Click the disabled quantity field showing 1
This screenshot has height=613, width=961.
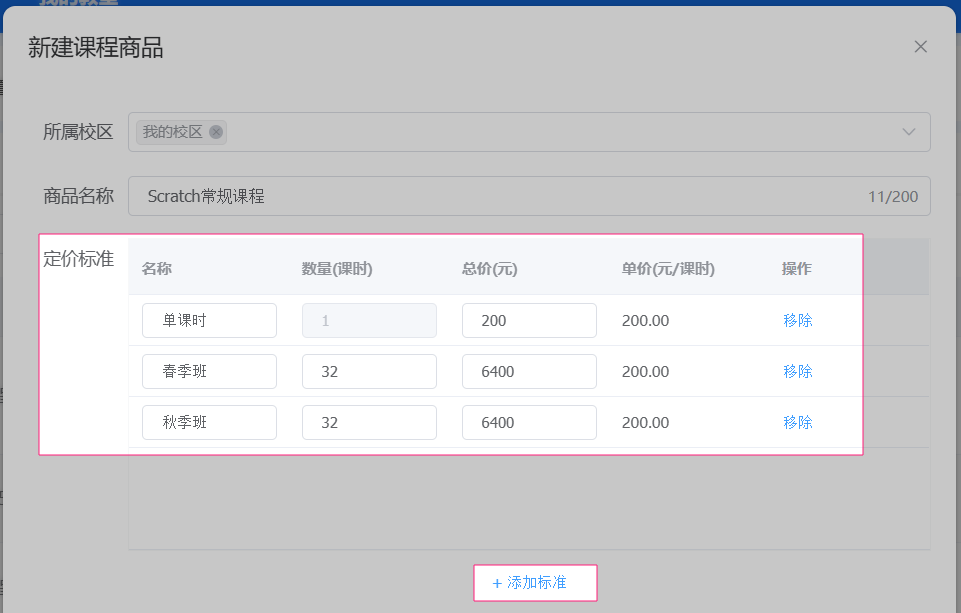[369, 321]
